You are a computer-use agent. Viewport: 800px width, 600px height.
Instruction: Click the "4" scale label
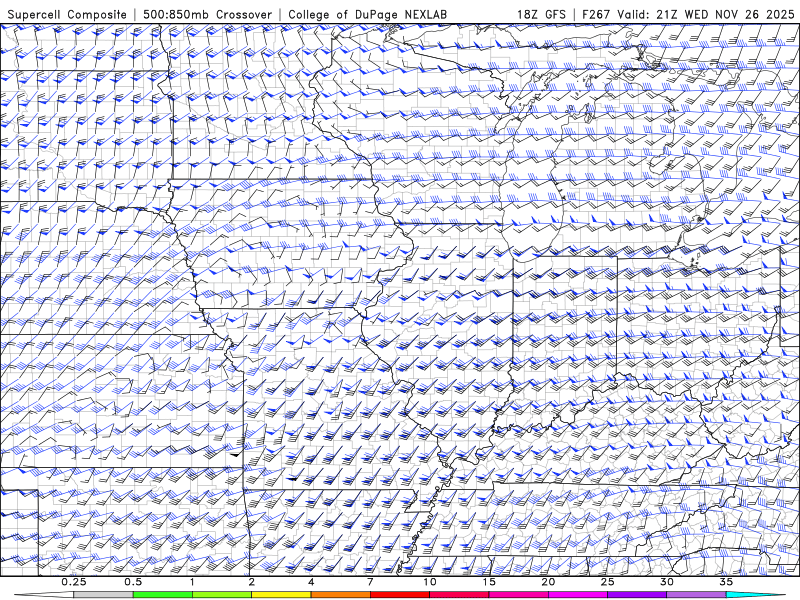(311, 582)
